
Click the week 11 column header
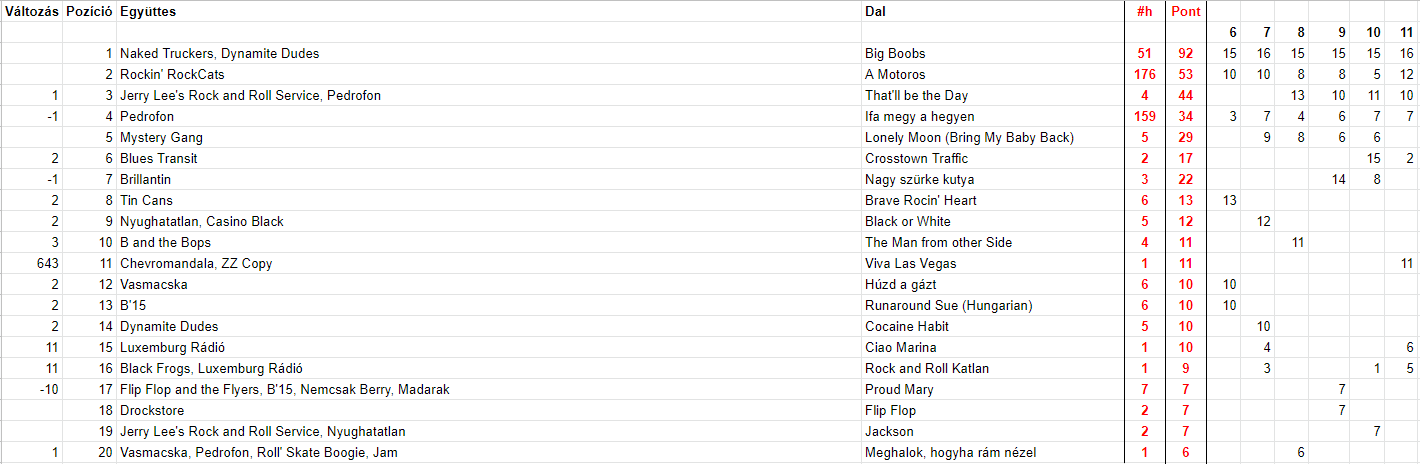tap(1406, 33)
